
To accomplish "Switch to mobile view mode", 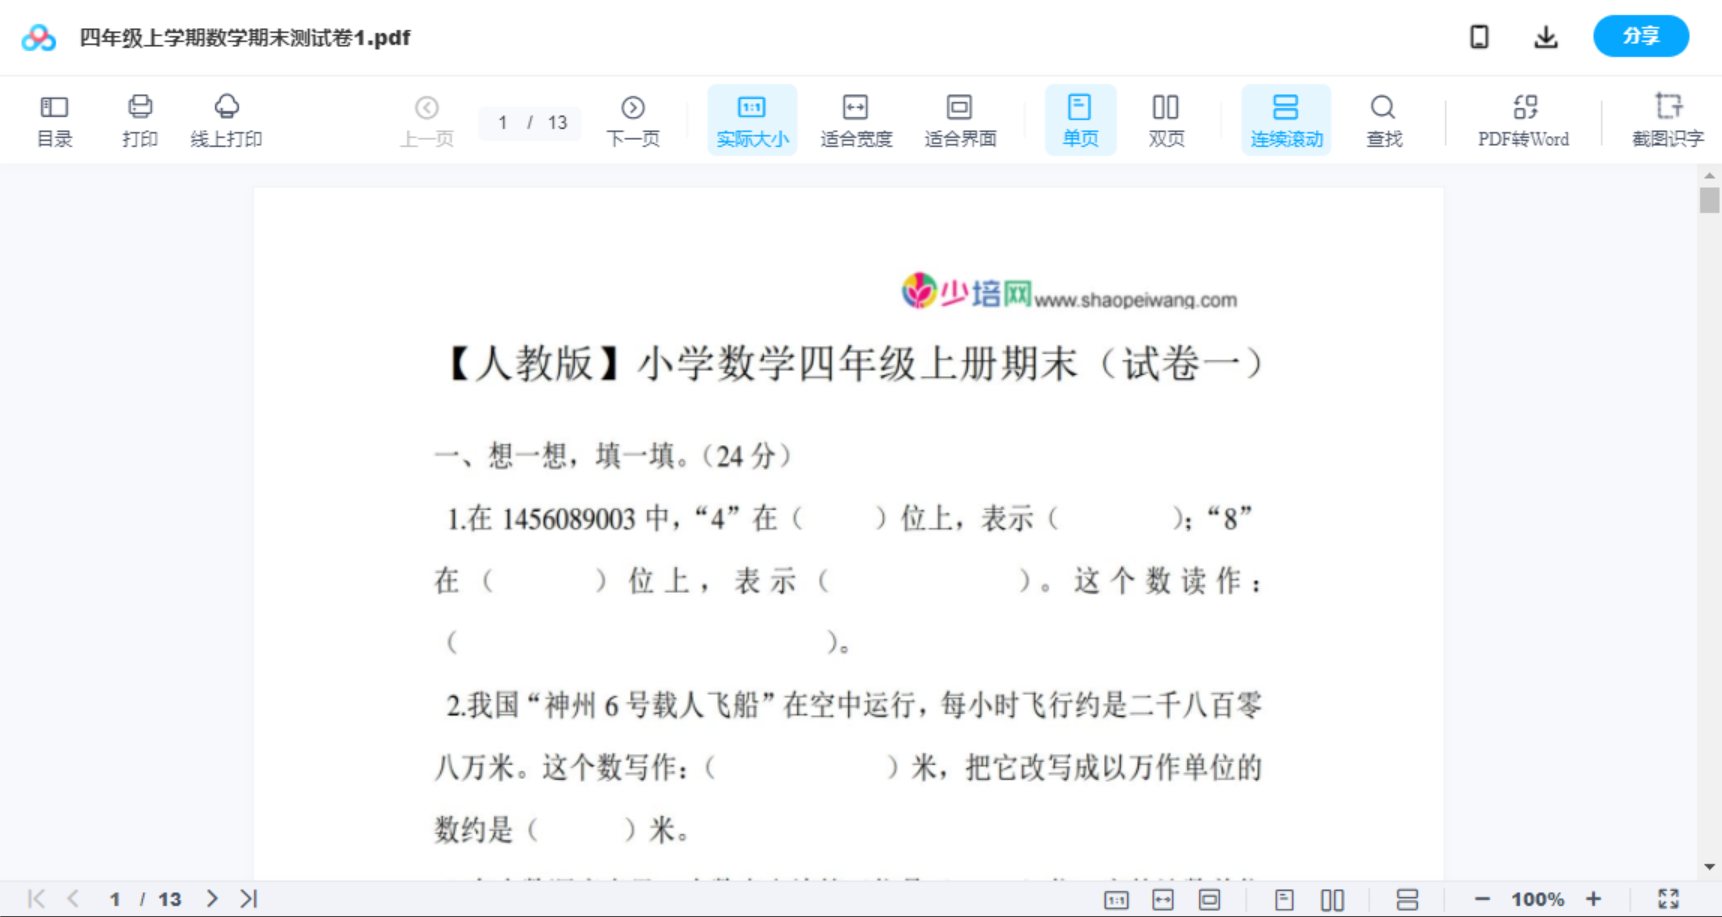I will pos(1479,36).
